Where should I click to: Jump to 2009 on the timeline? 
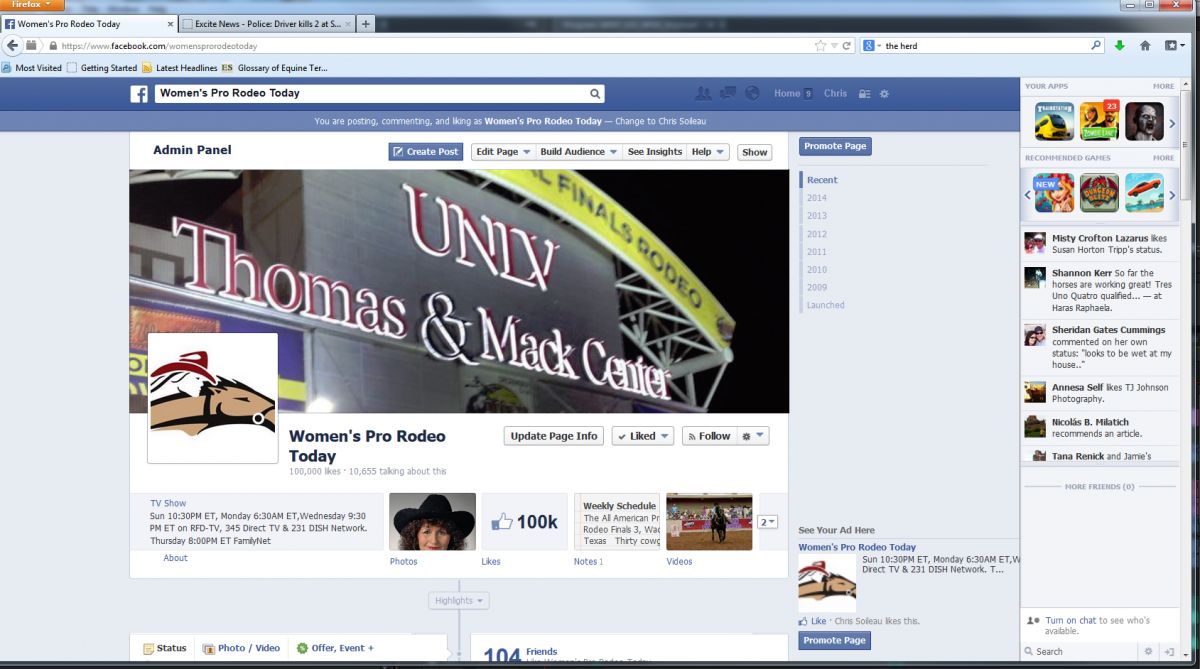[x=817, y=287]
